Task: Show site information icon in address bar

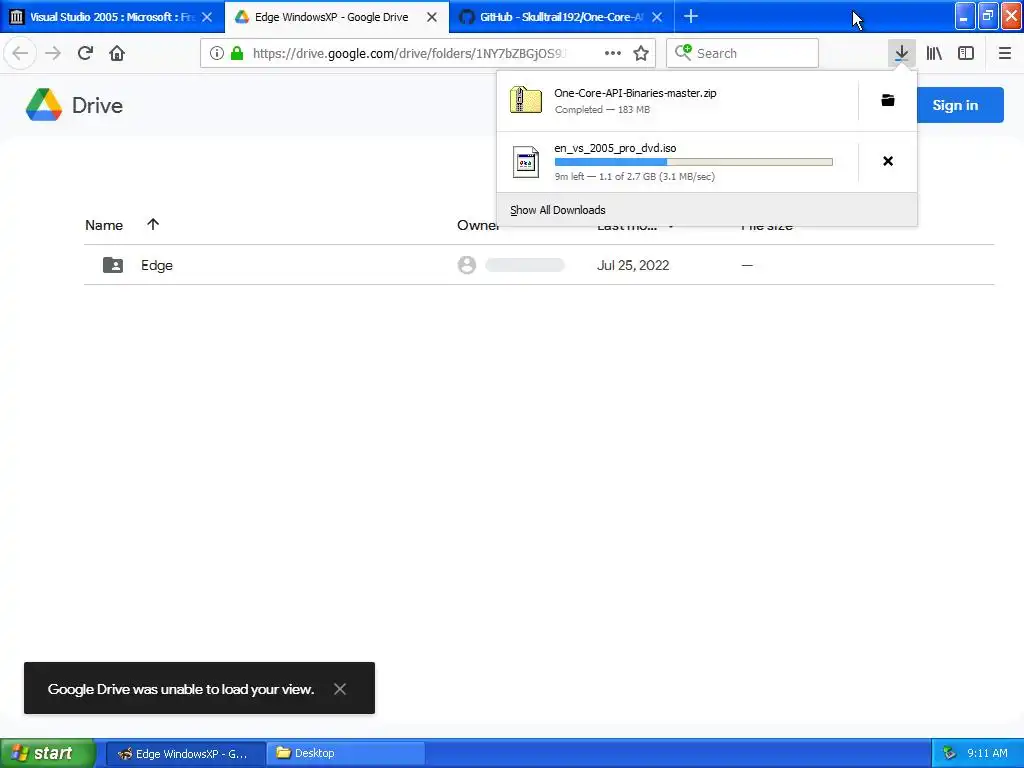Action: pos(217,53)
